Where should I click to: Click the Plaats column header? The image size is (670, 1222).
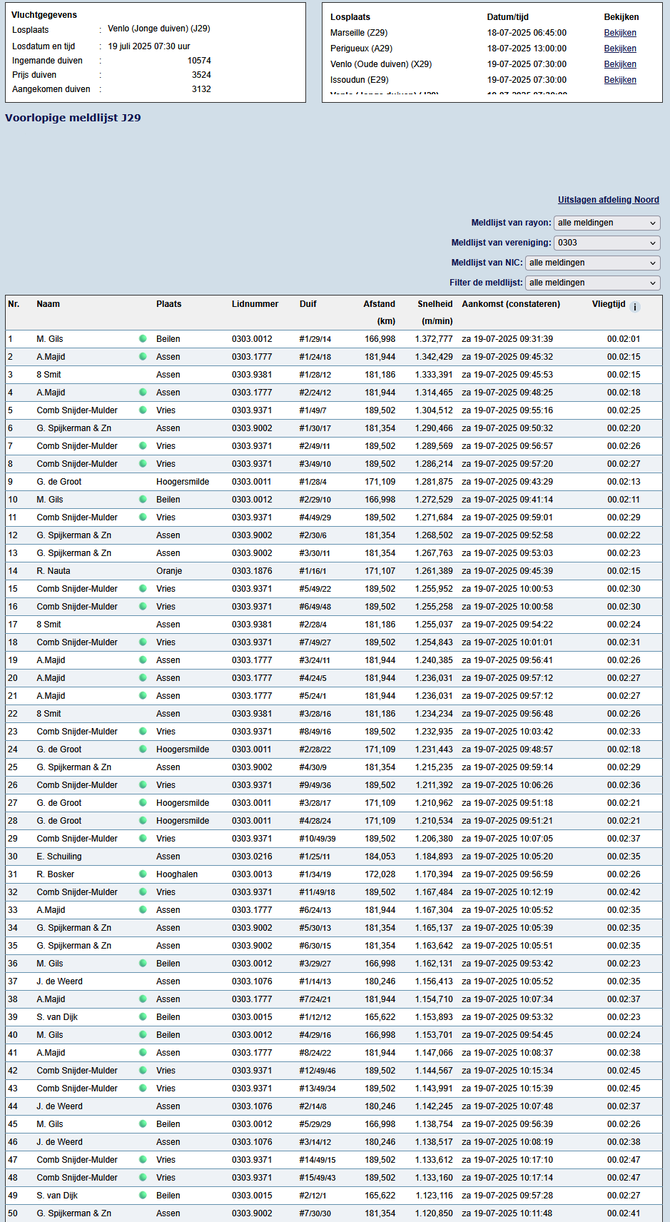pos(169,303)
